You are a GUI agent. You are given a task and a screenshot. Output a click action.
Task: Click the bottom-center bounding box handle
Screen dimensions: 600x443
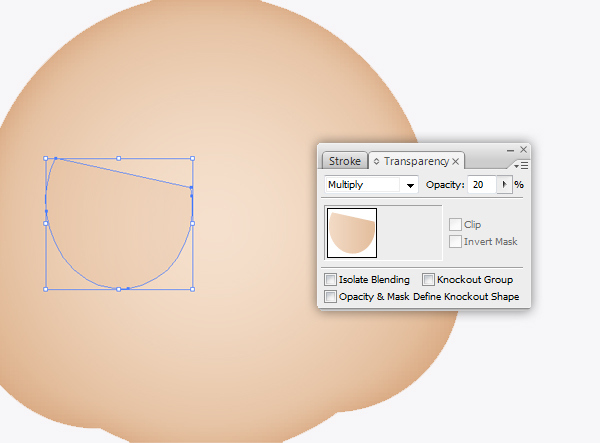tap(119, 289)
